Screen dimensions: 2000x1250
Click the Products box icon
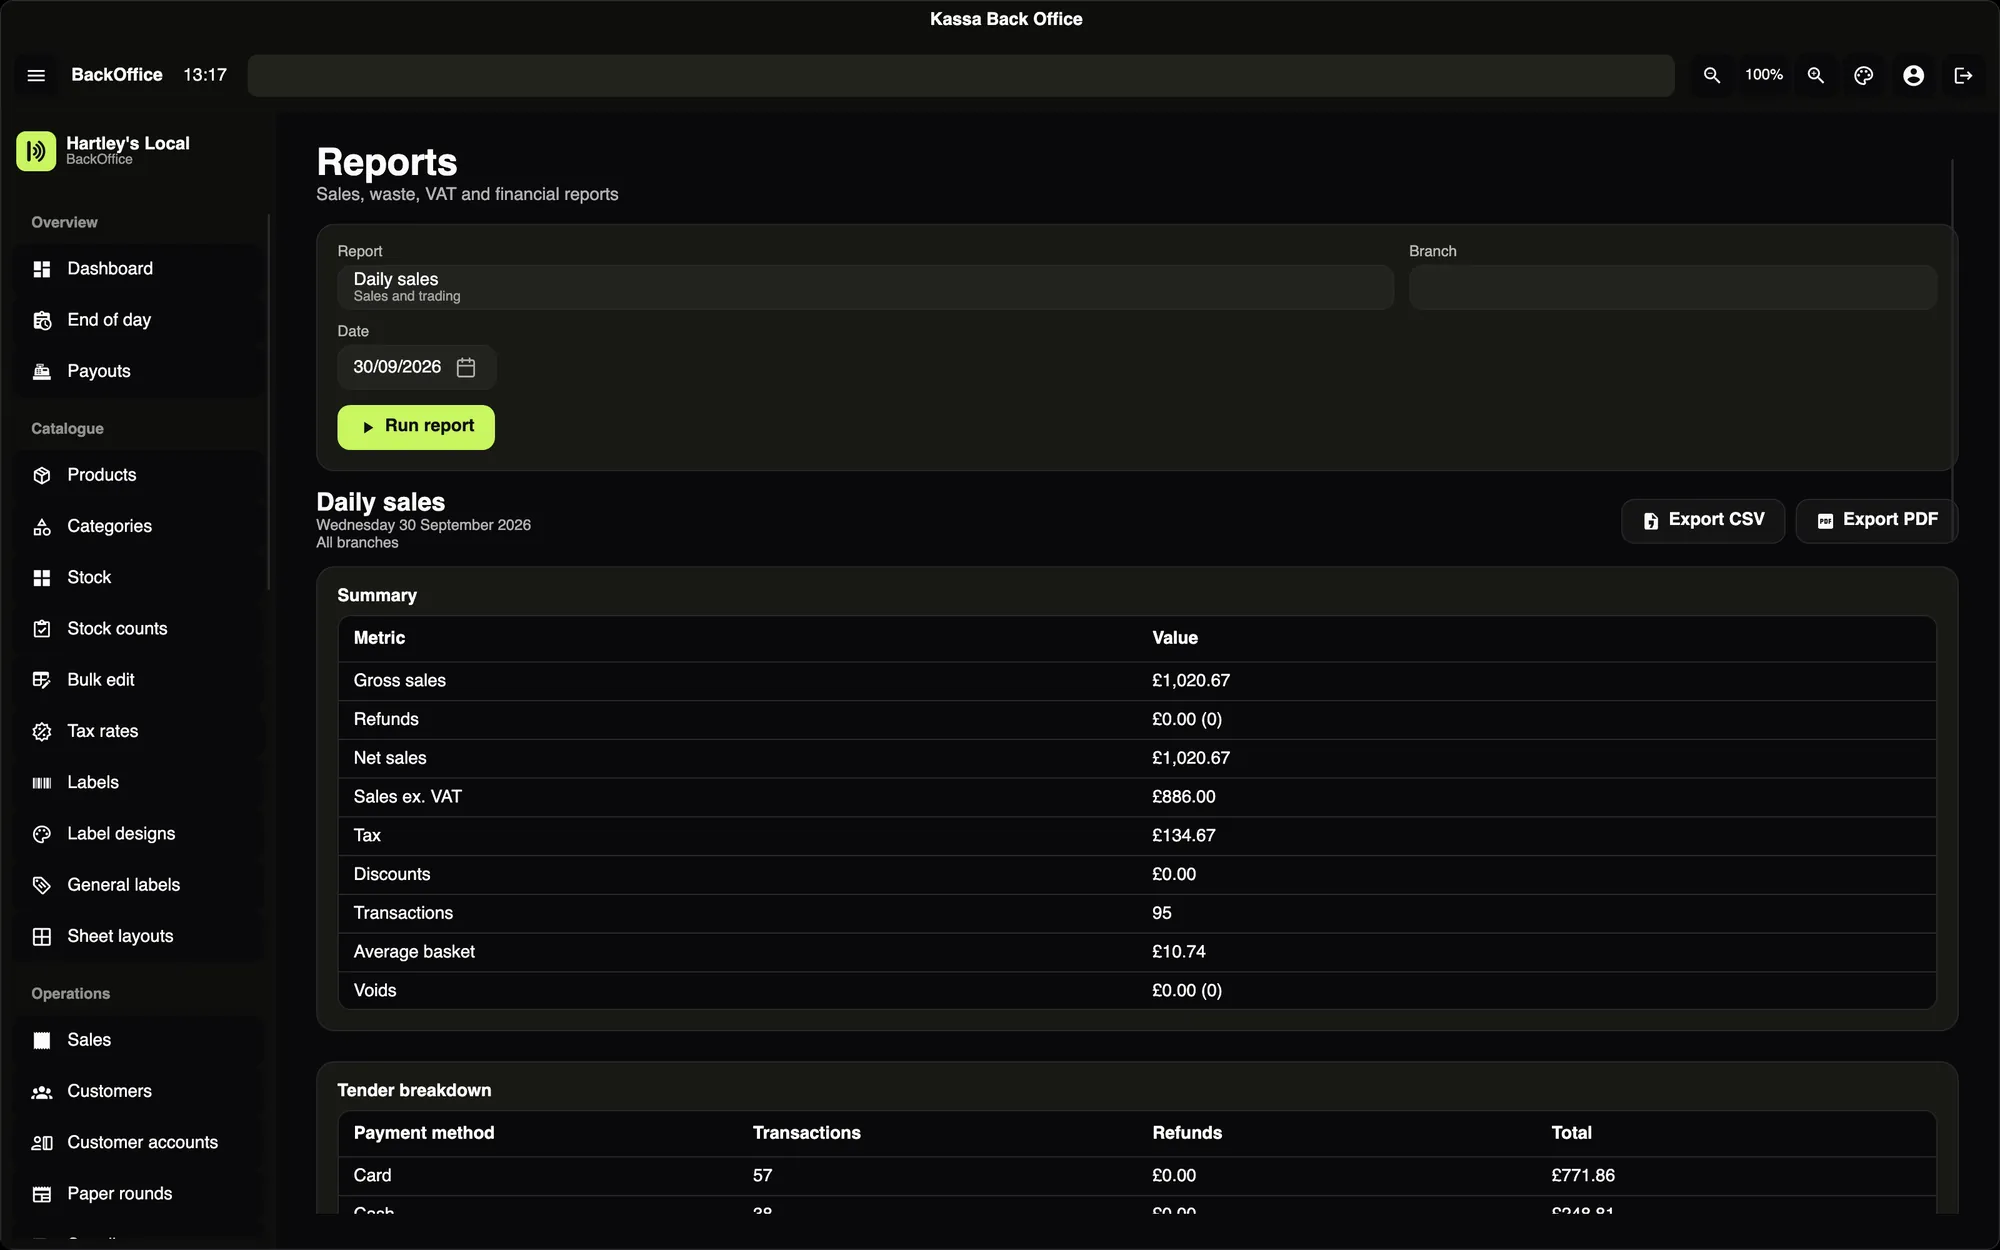[x=42, y=475]
